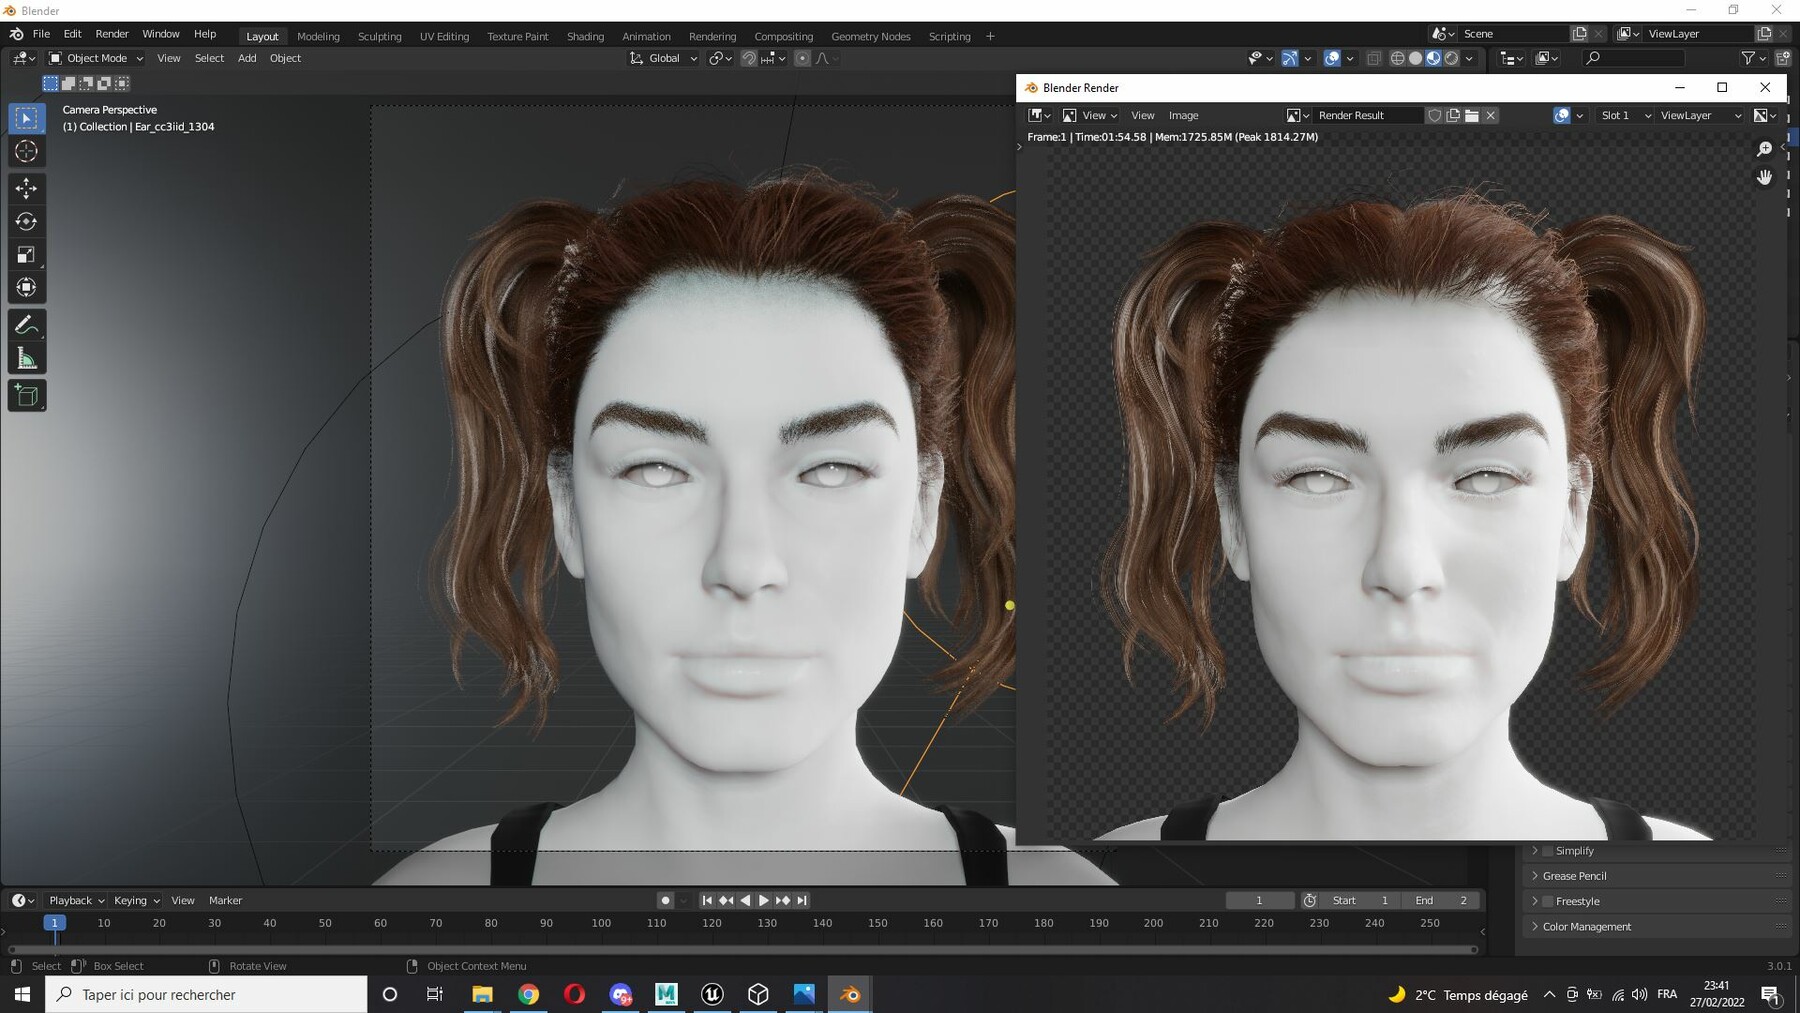1800x1013 pixels.
Task: Unlink the Render Result image with the X icon
Action: [1491, 115]
